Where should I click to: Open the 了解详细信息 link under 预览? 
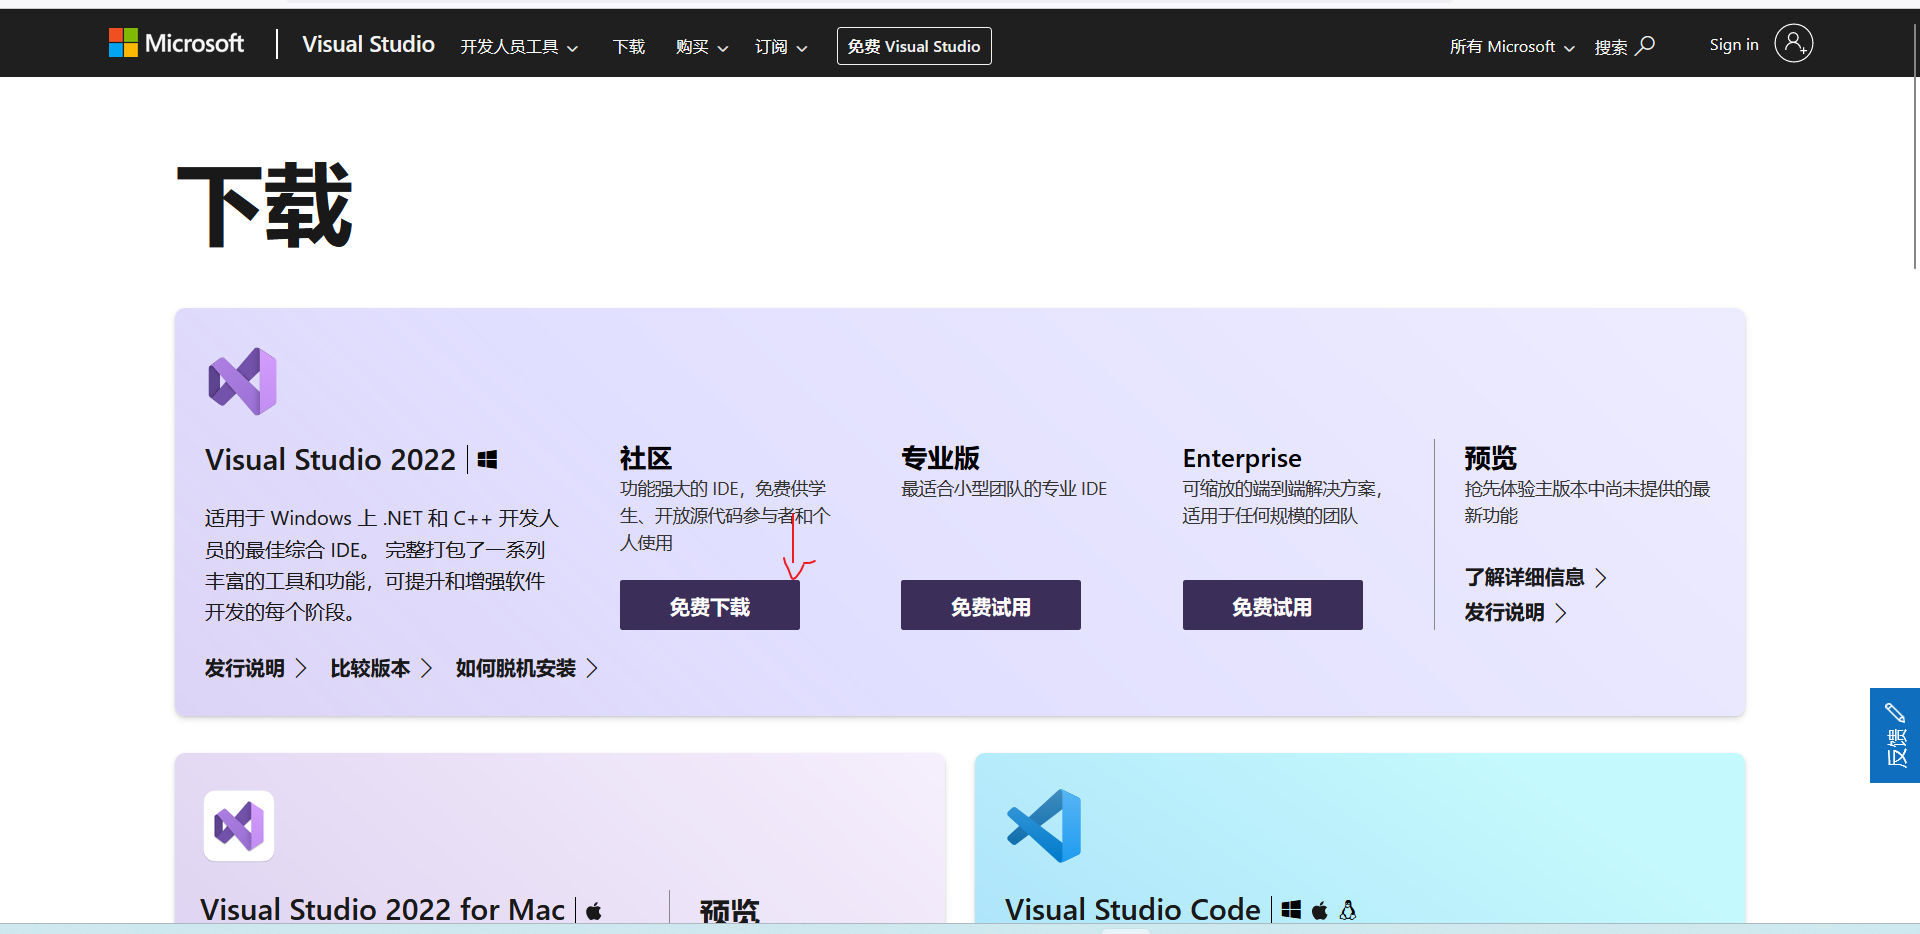1536,578
